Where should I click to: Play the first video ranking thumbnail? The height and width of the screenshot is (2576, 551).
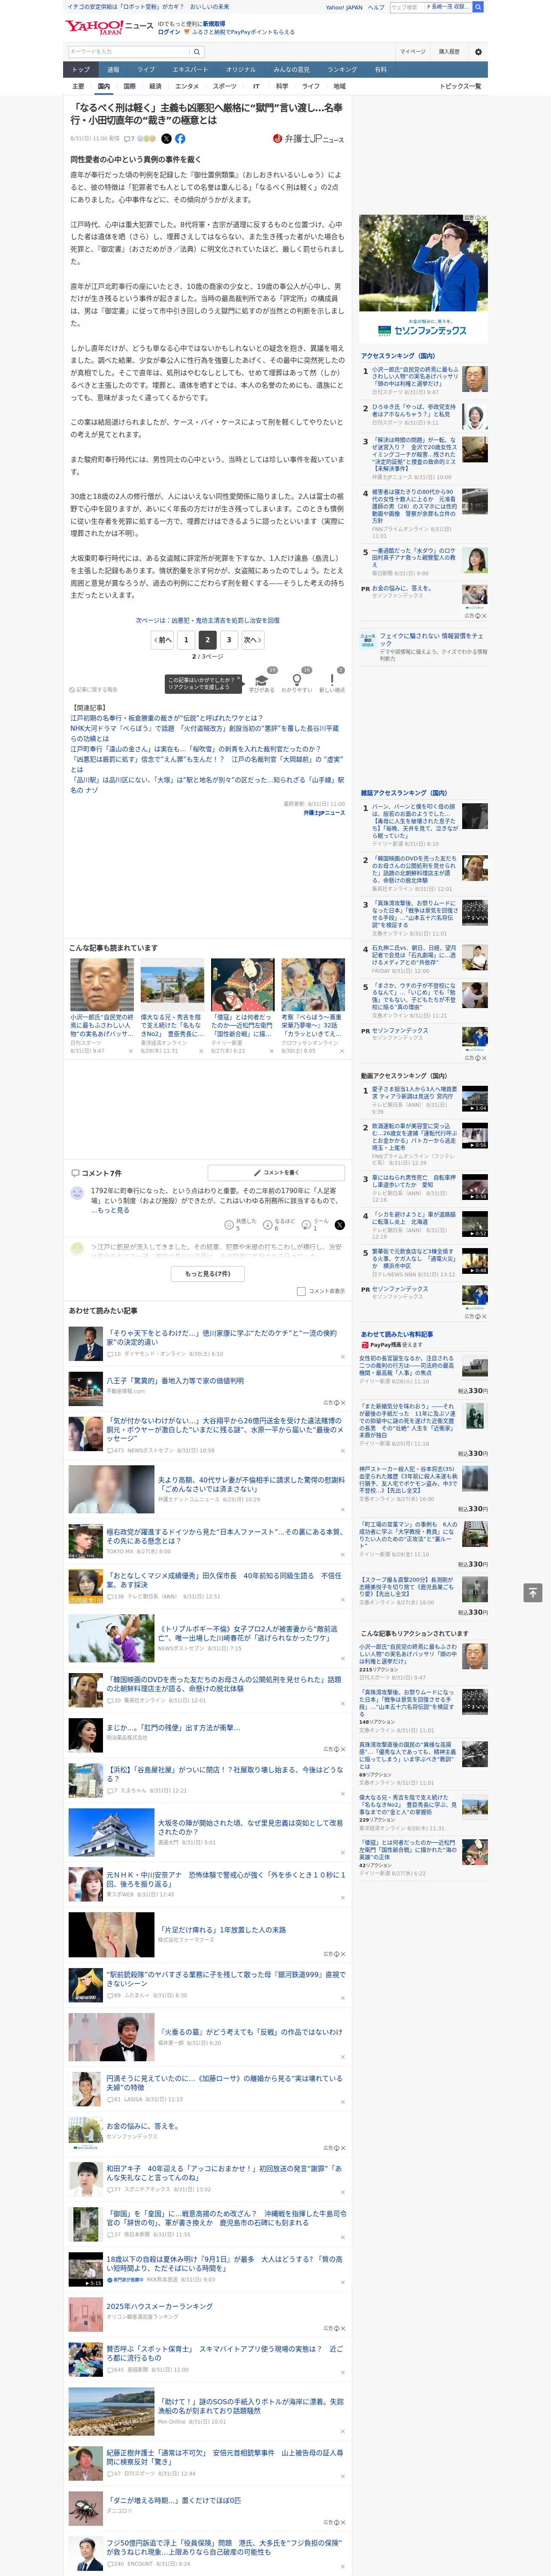[x=475, y=1099]
